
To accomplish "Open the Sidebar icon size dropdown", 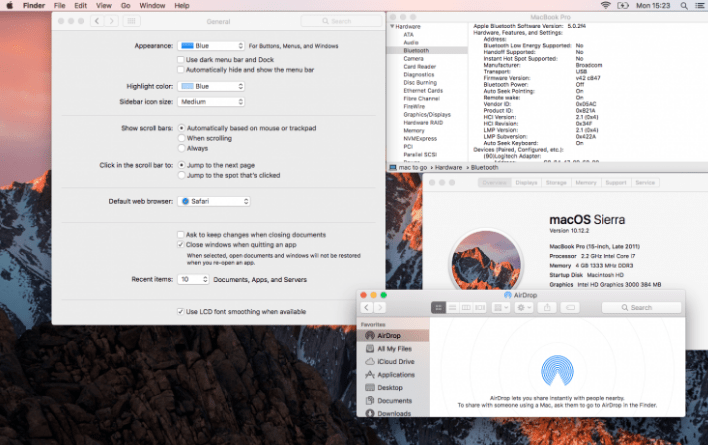I will click(x=211, y=102).
